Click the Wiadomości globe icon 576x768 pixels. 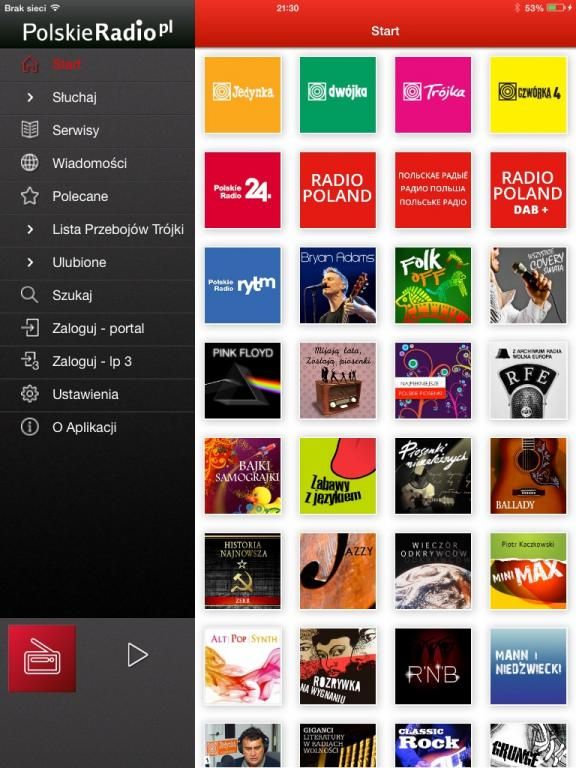pos(30,163)
